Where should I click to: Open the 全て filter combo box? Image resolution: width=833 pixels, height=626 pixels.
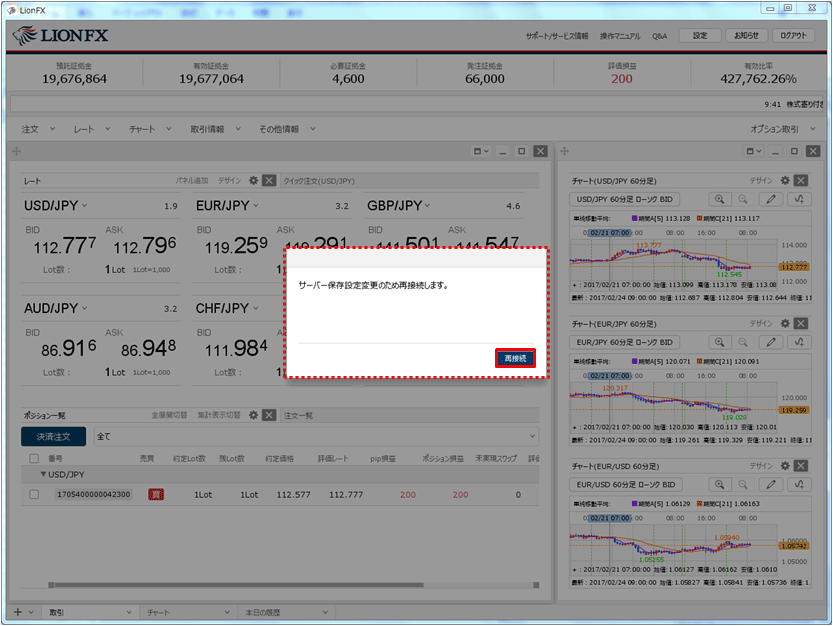[x=316, y=436]
